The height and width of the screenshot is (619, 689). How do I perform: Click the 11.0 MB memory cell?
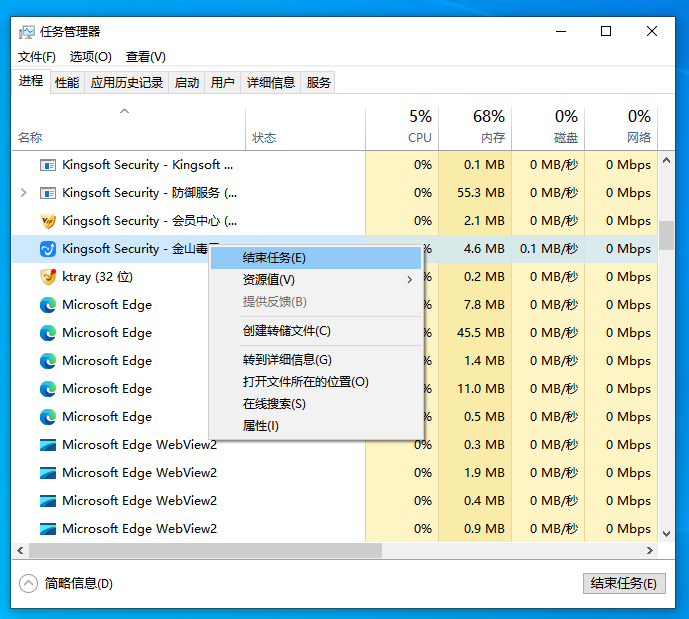[x=475, y=389]
